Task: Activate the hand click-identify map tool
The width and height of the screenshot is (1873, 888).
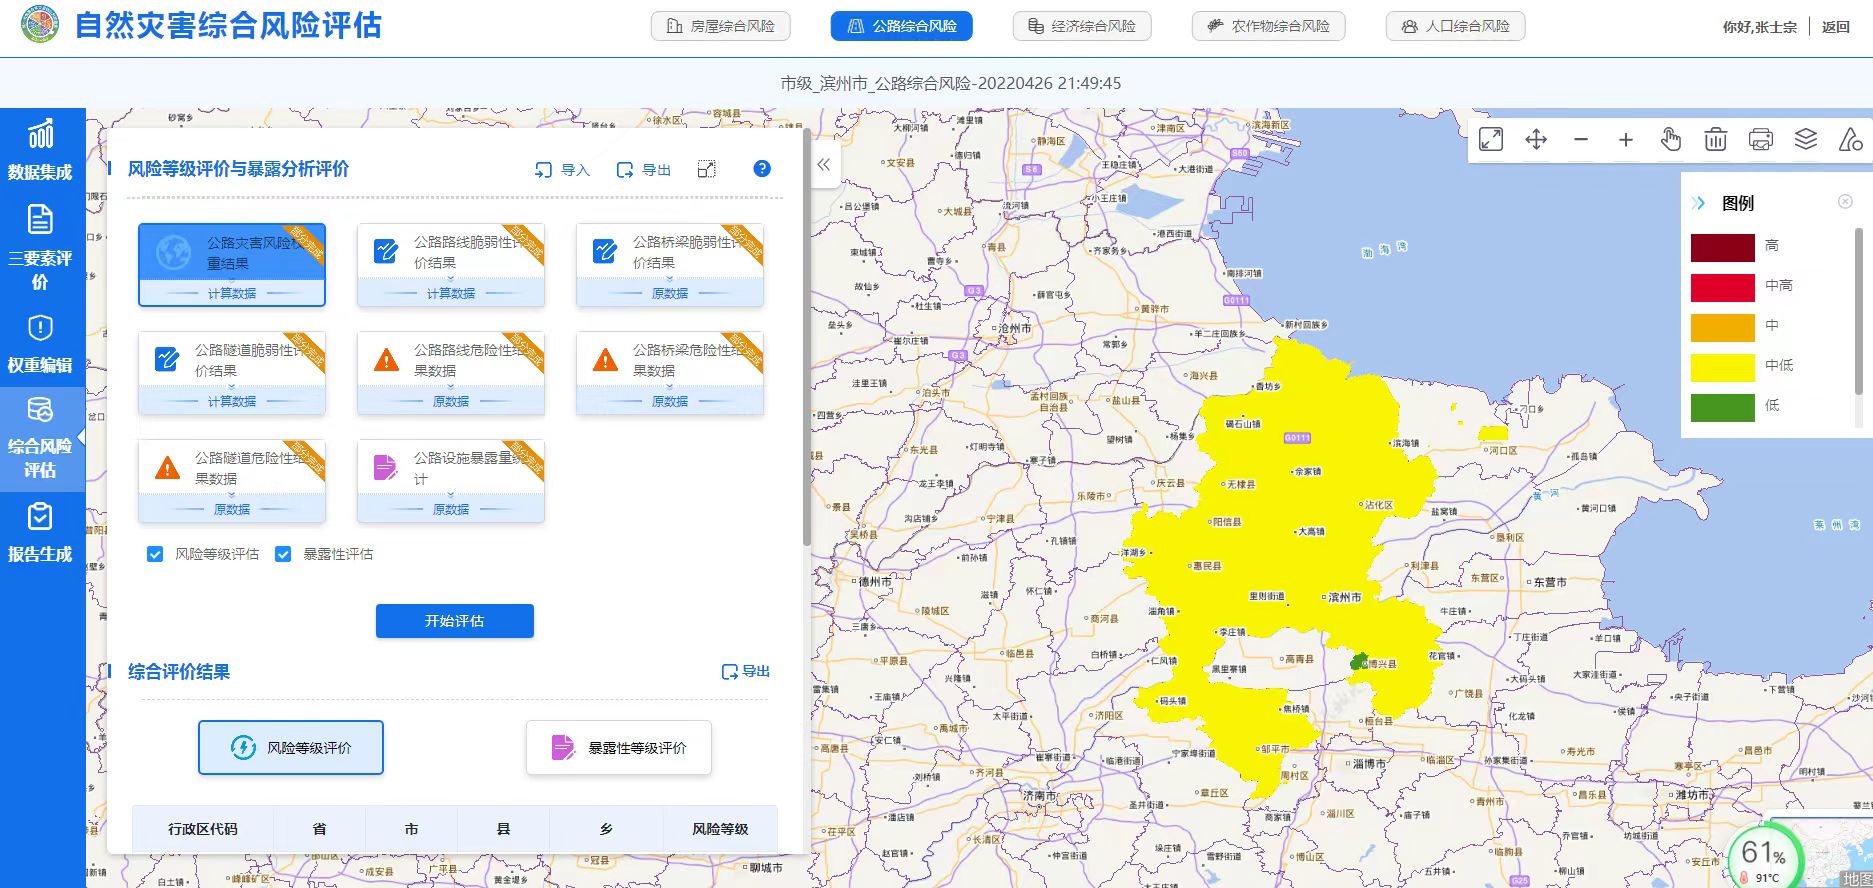Action: click(1671, 140)
